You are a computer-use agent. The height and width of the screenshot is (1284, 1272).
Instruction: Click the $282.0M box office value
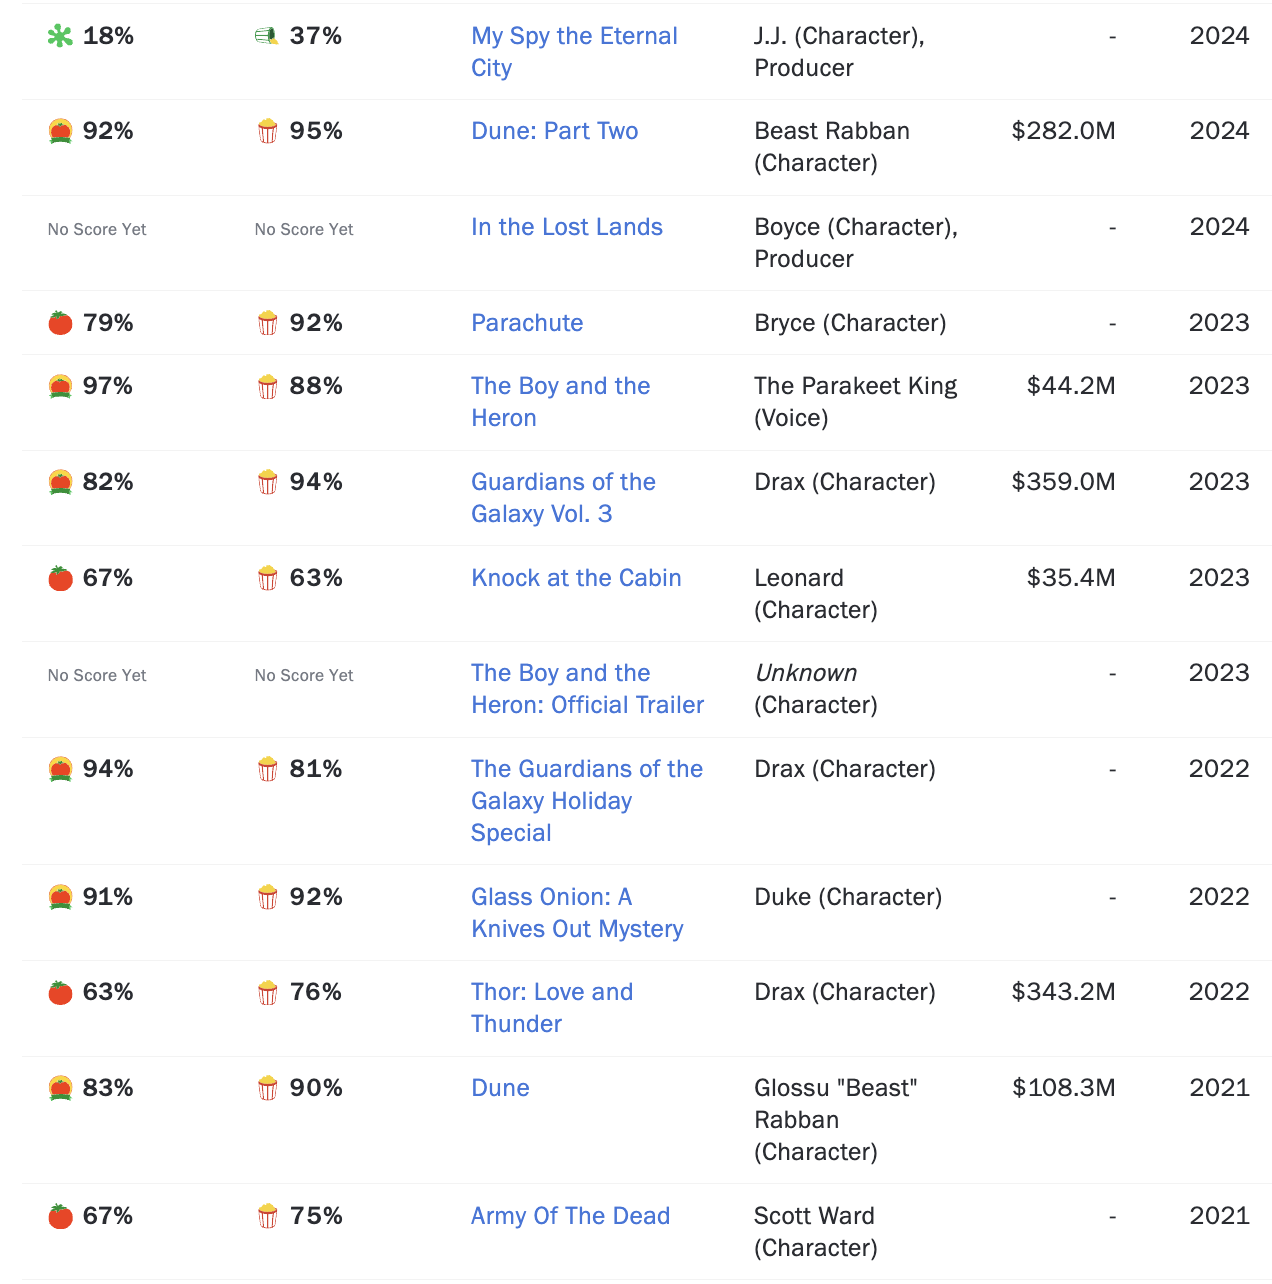click(x=1063, y=131)
